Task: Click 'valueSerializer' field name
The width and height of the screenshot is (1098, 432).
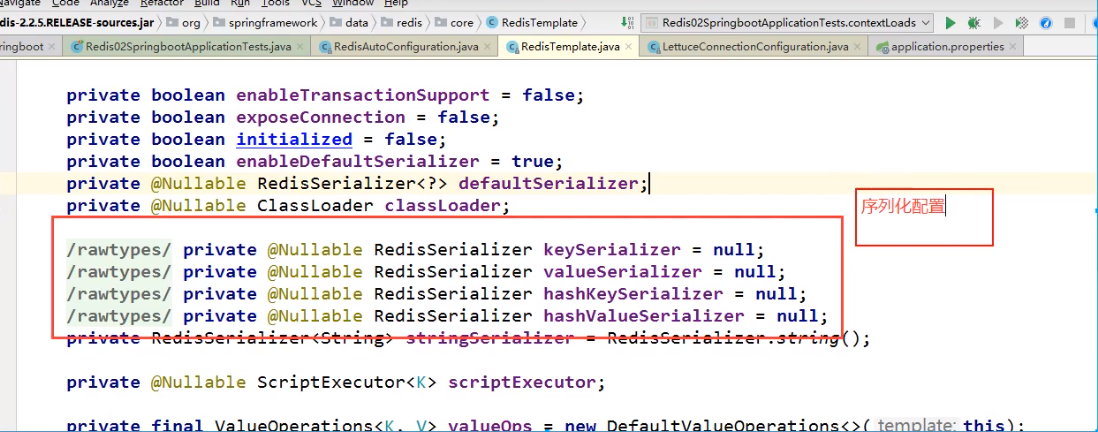Action: tap(623, 272)
